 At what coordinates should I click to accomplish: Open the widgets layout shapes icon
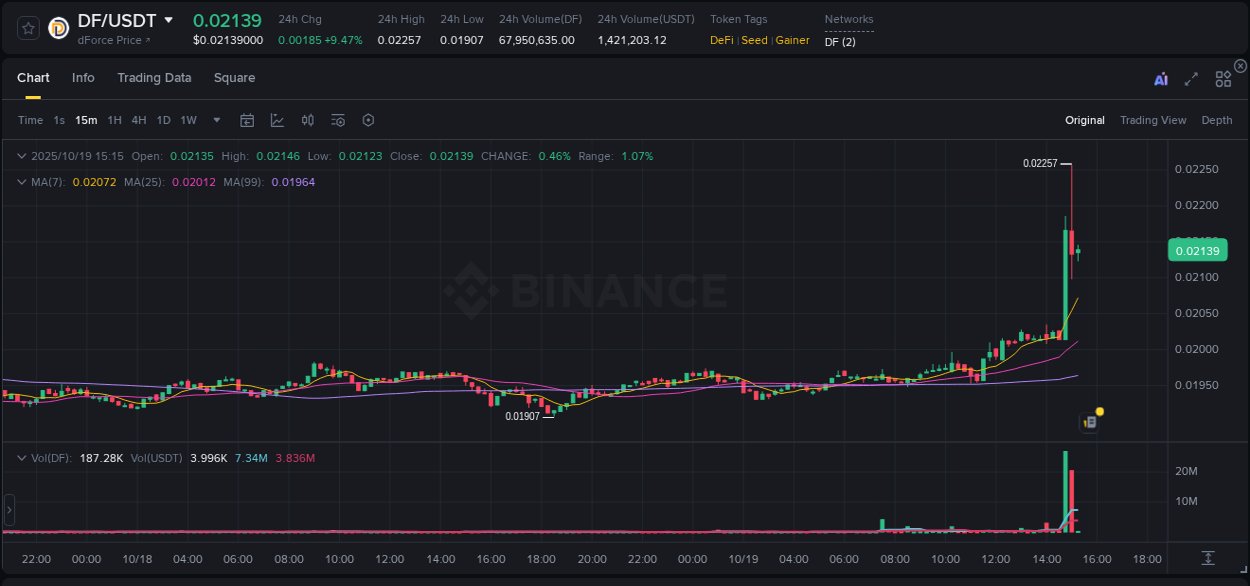pyautogui.click(x=1223, y=78)
